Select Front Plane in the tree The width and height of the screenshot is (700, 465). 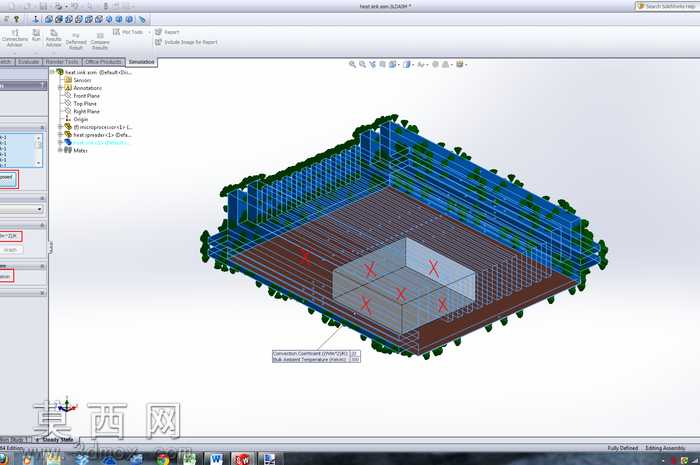click(x=82, y=95)
